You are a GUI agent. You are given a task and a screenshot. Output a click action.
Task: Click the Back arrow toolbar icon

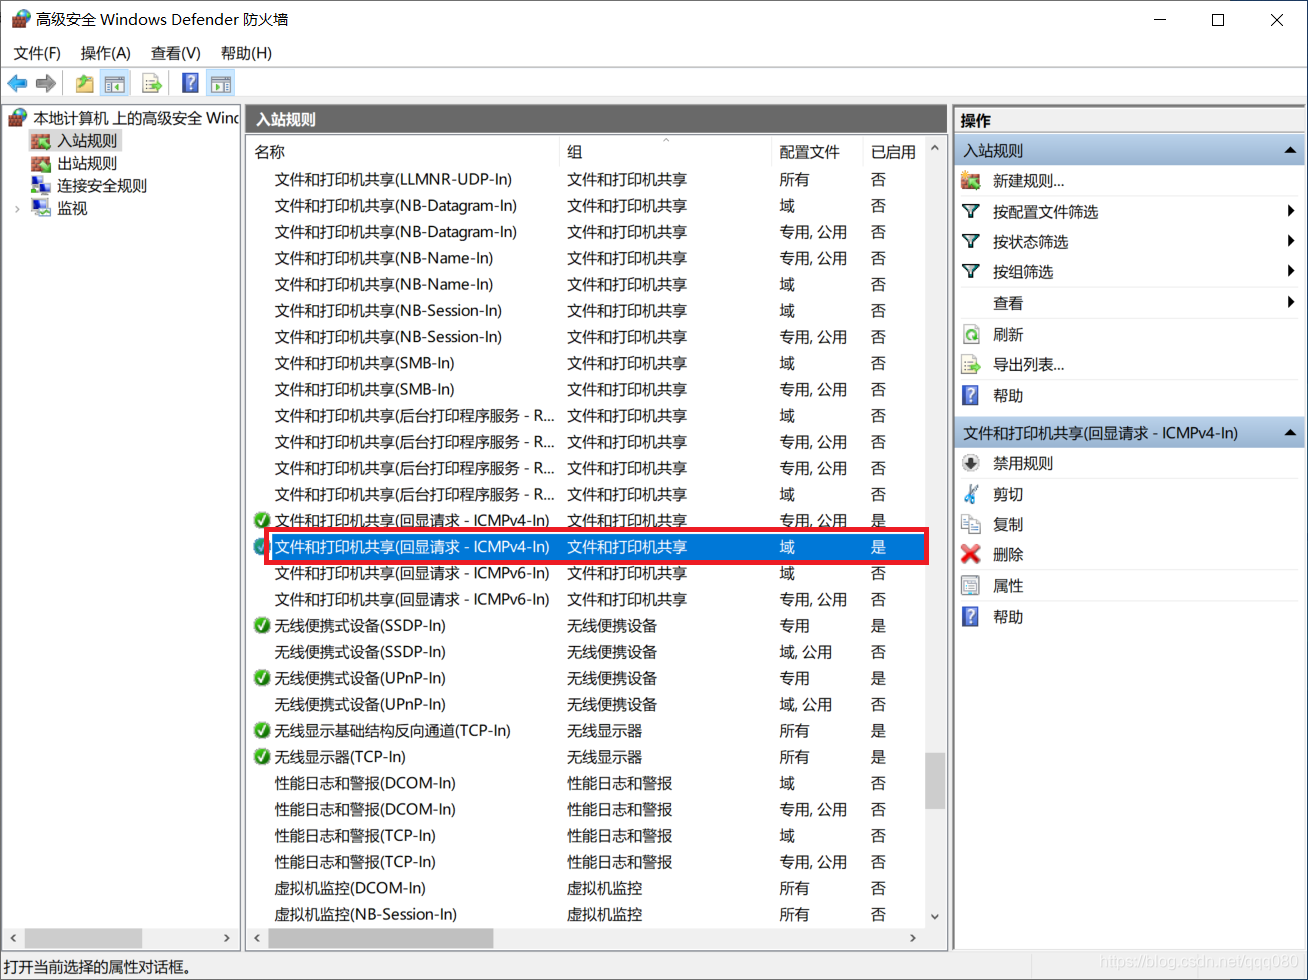[17, 83]
